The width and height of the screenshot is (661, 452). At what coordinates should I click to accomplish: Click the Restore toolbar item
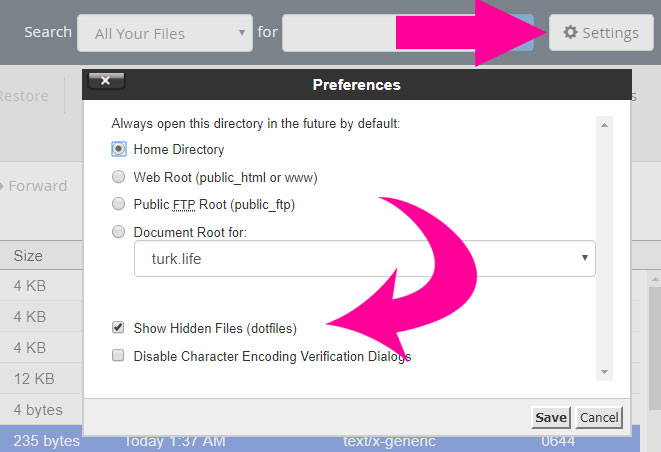(24, 96)
